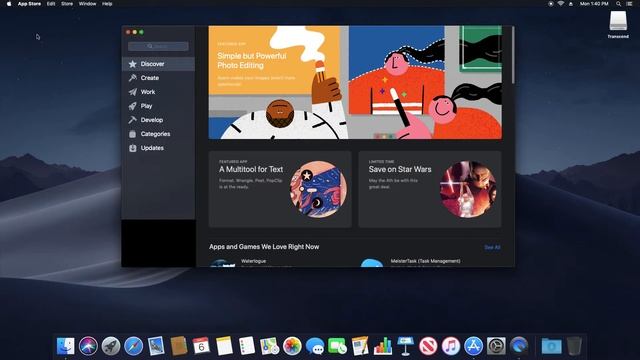Viewport: 640px width, 360px height.
Task: Open Notification Center list icon
Action: (x=629, y=4)
